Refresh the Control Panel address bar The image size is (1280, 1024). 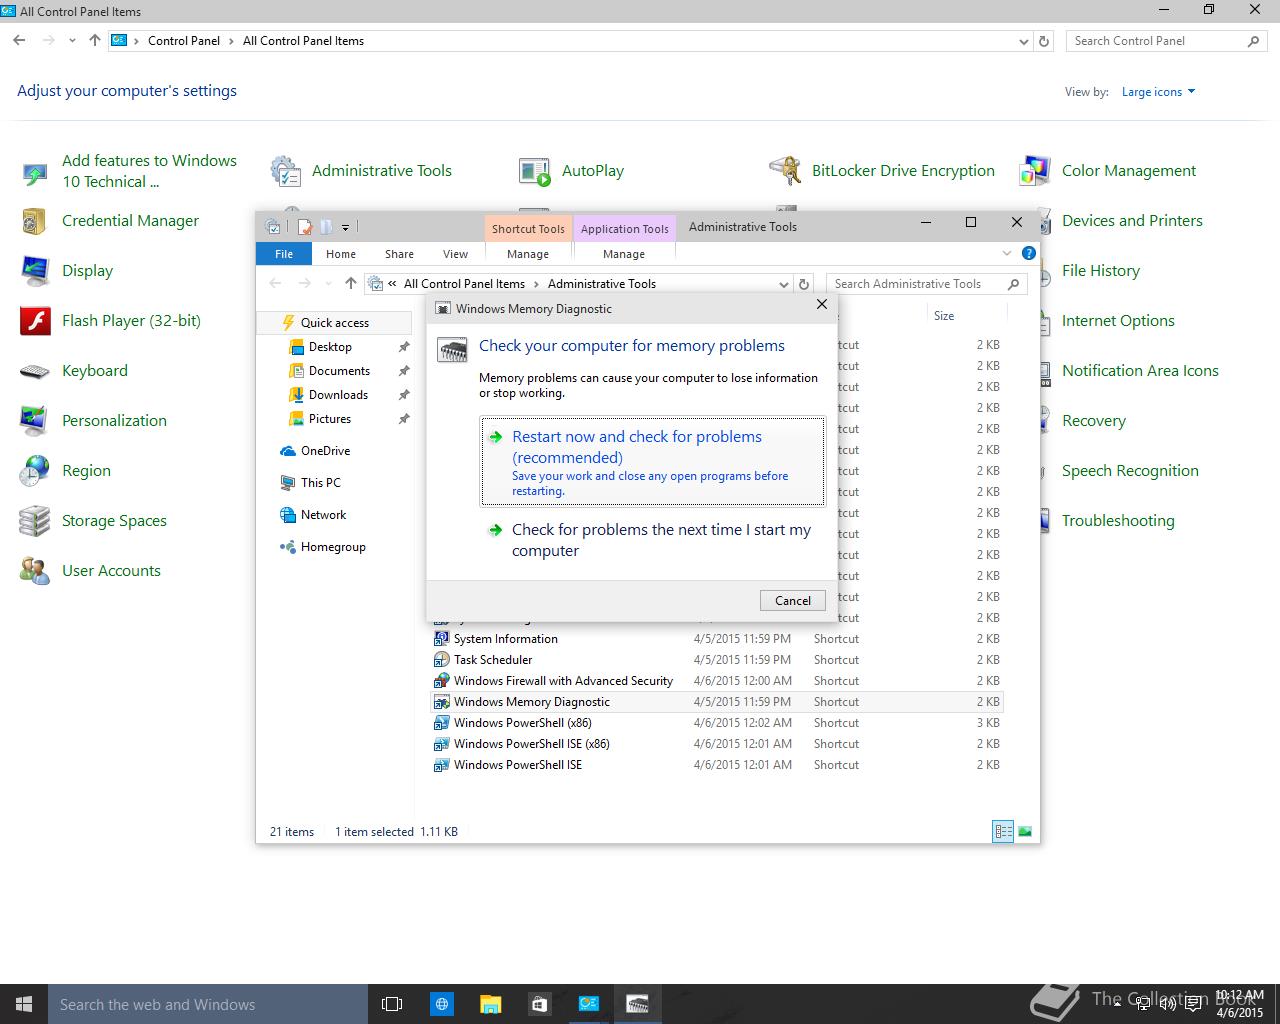pyautogui.click(x=1044, y=41)
